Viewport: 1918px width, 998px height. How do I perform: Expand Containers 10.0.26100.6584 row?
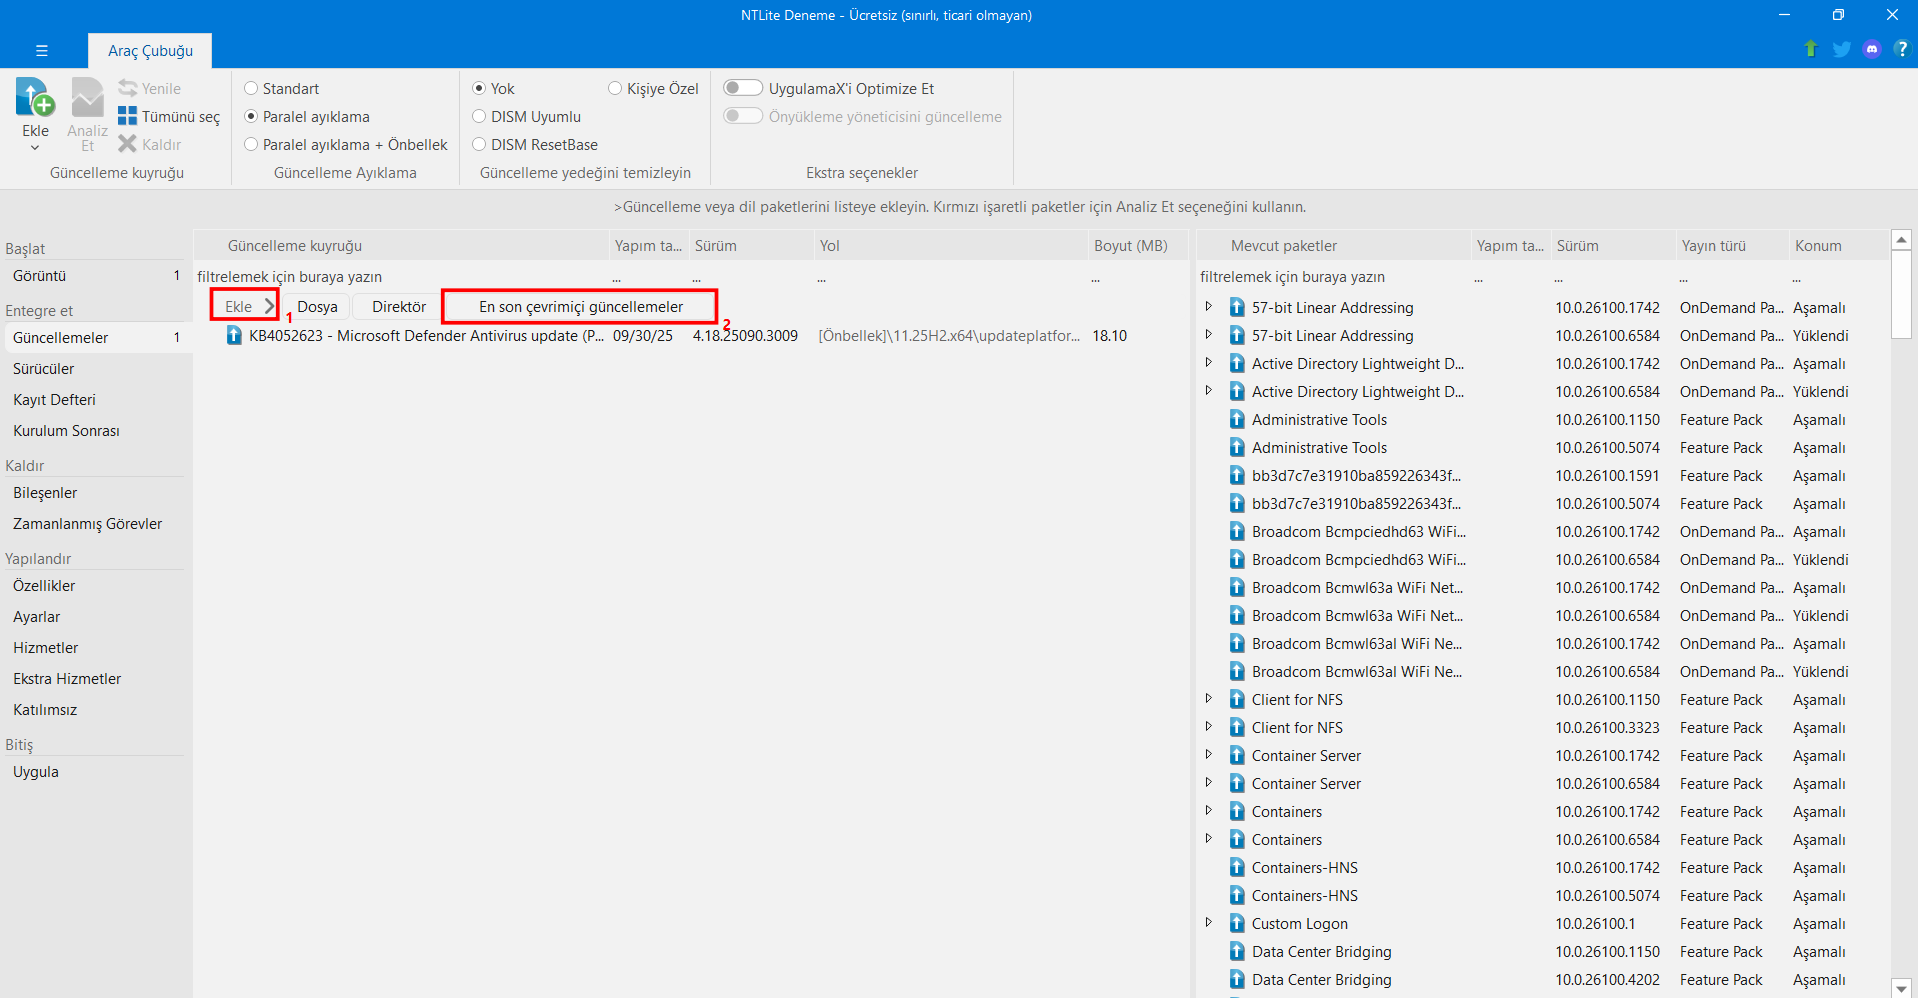coord(1208,839)
